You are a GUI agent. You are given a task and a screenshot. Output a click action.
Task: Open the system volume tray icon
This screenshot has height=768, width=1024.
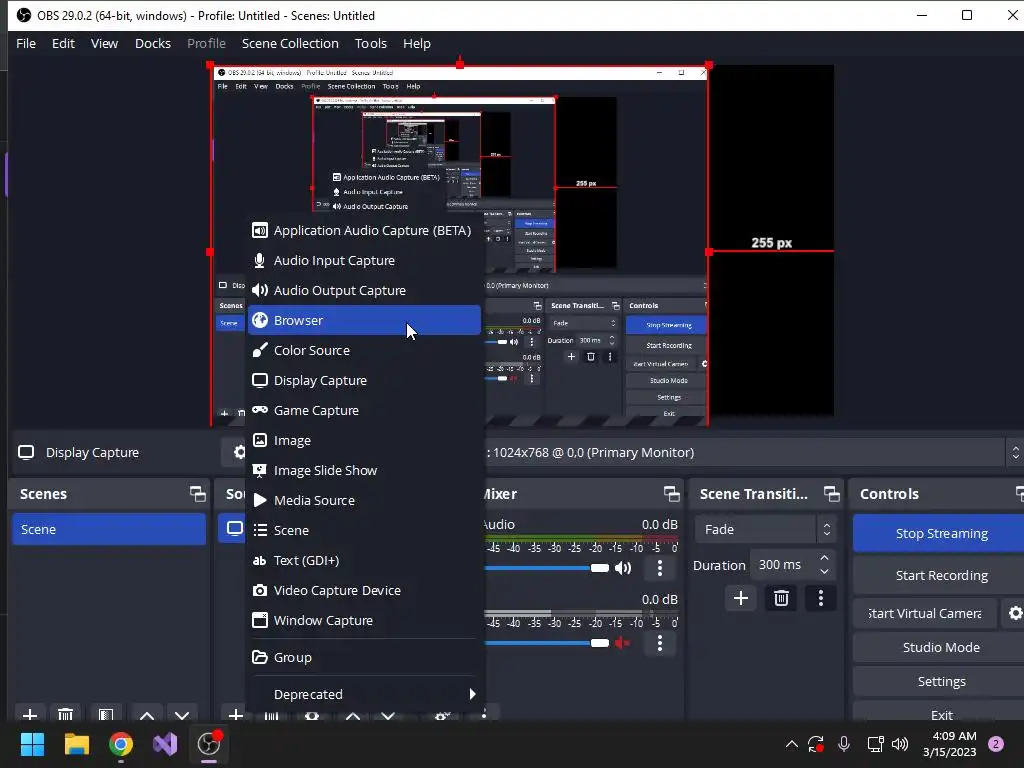900,744
